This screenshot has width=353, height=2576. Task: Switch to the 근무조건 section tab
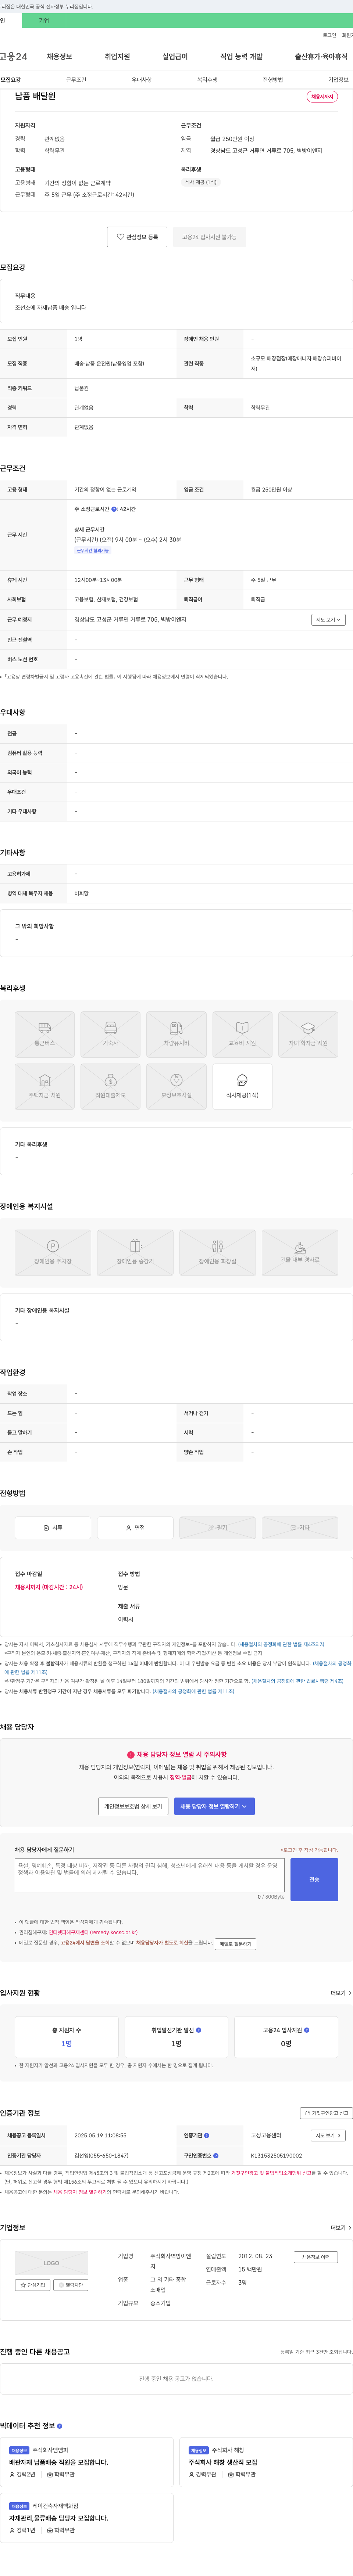point(76,80)
